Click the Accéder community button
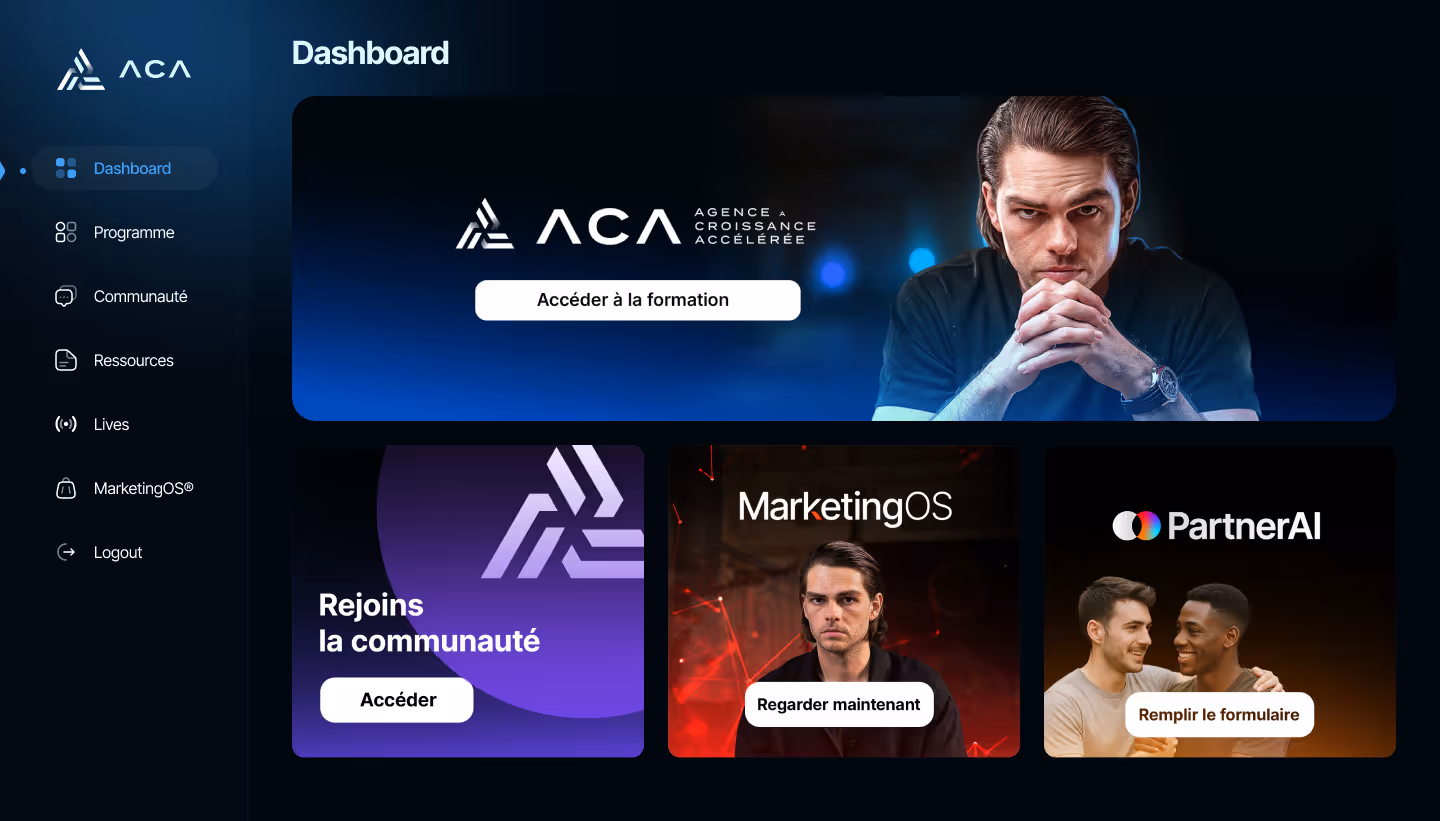 [x=397, y=700]
